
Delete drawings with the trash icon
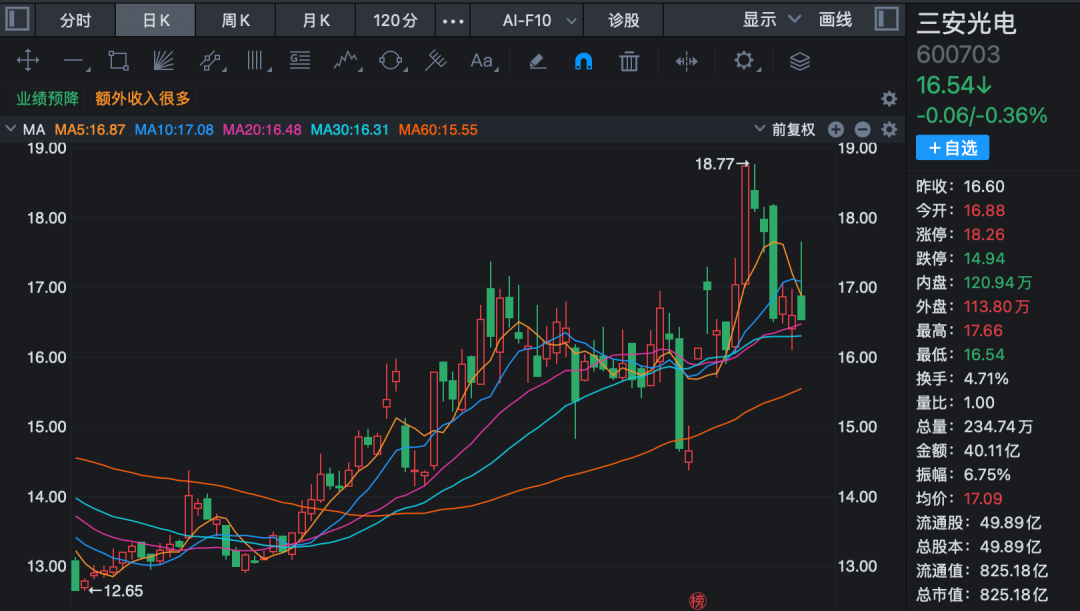click(629, 61)
